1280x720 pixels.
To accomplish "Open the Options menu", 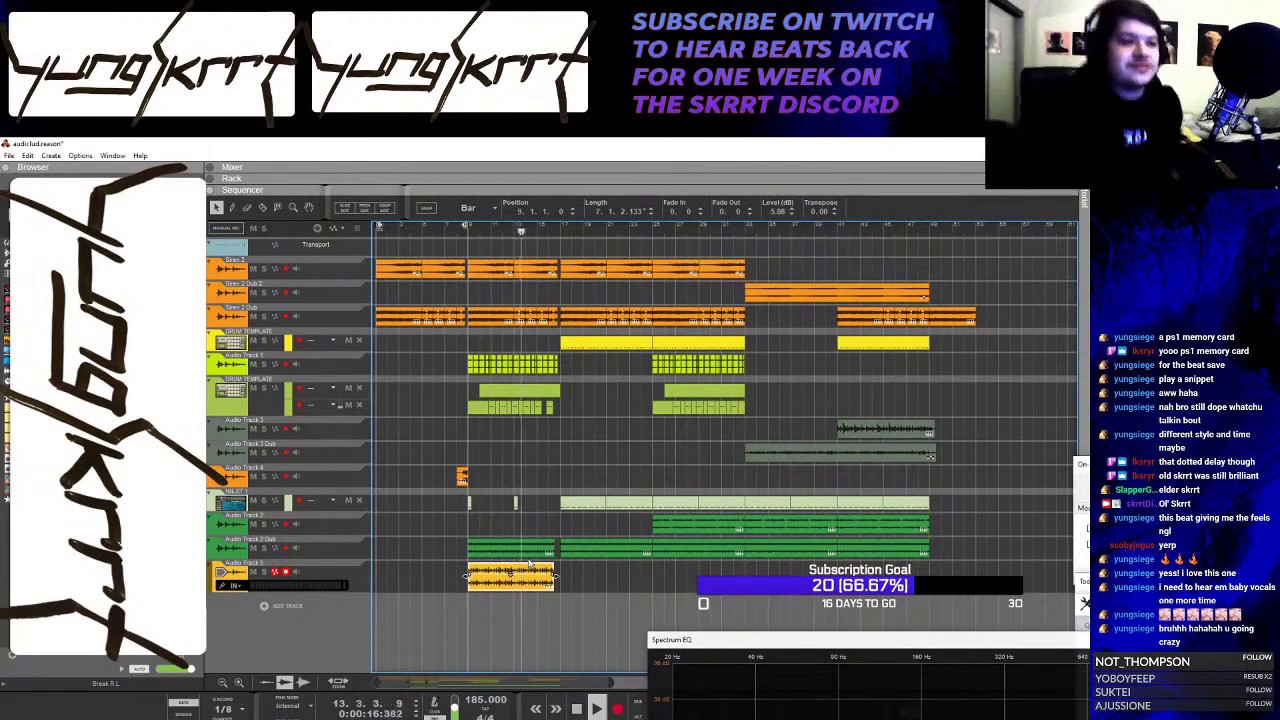I will tap(80, 156).
